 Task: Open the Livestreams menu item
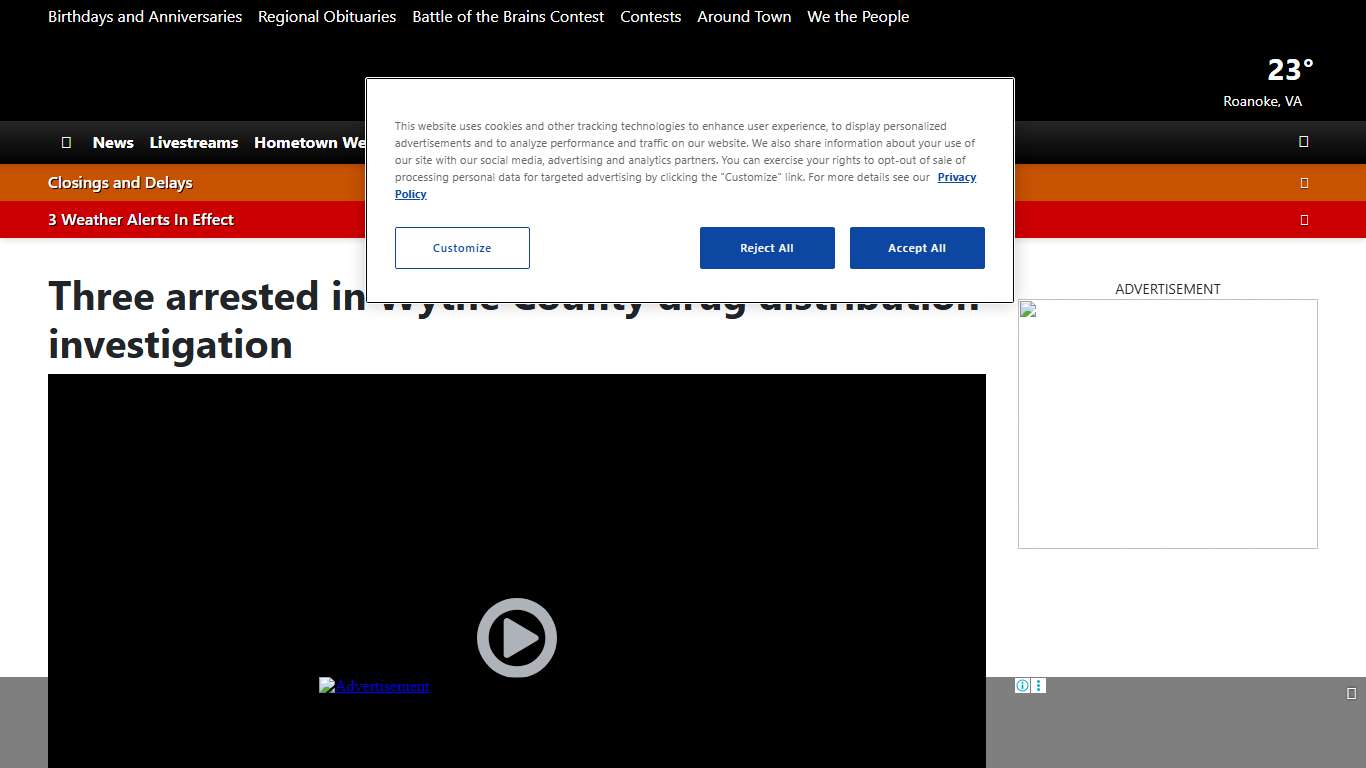[x=194, y=142]
